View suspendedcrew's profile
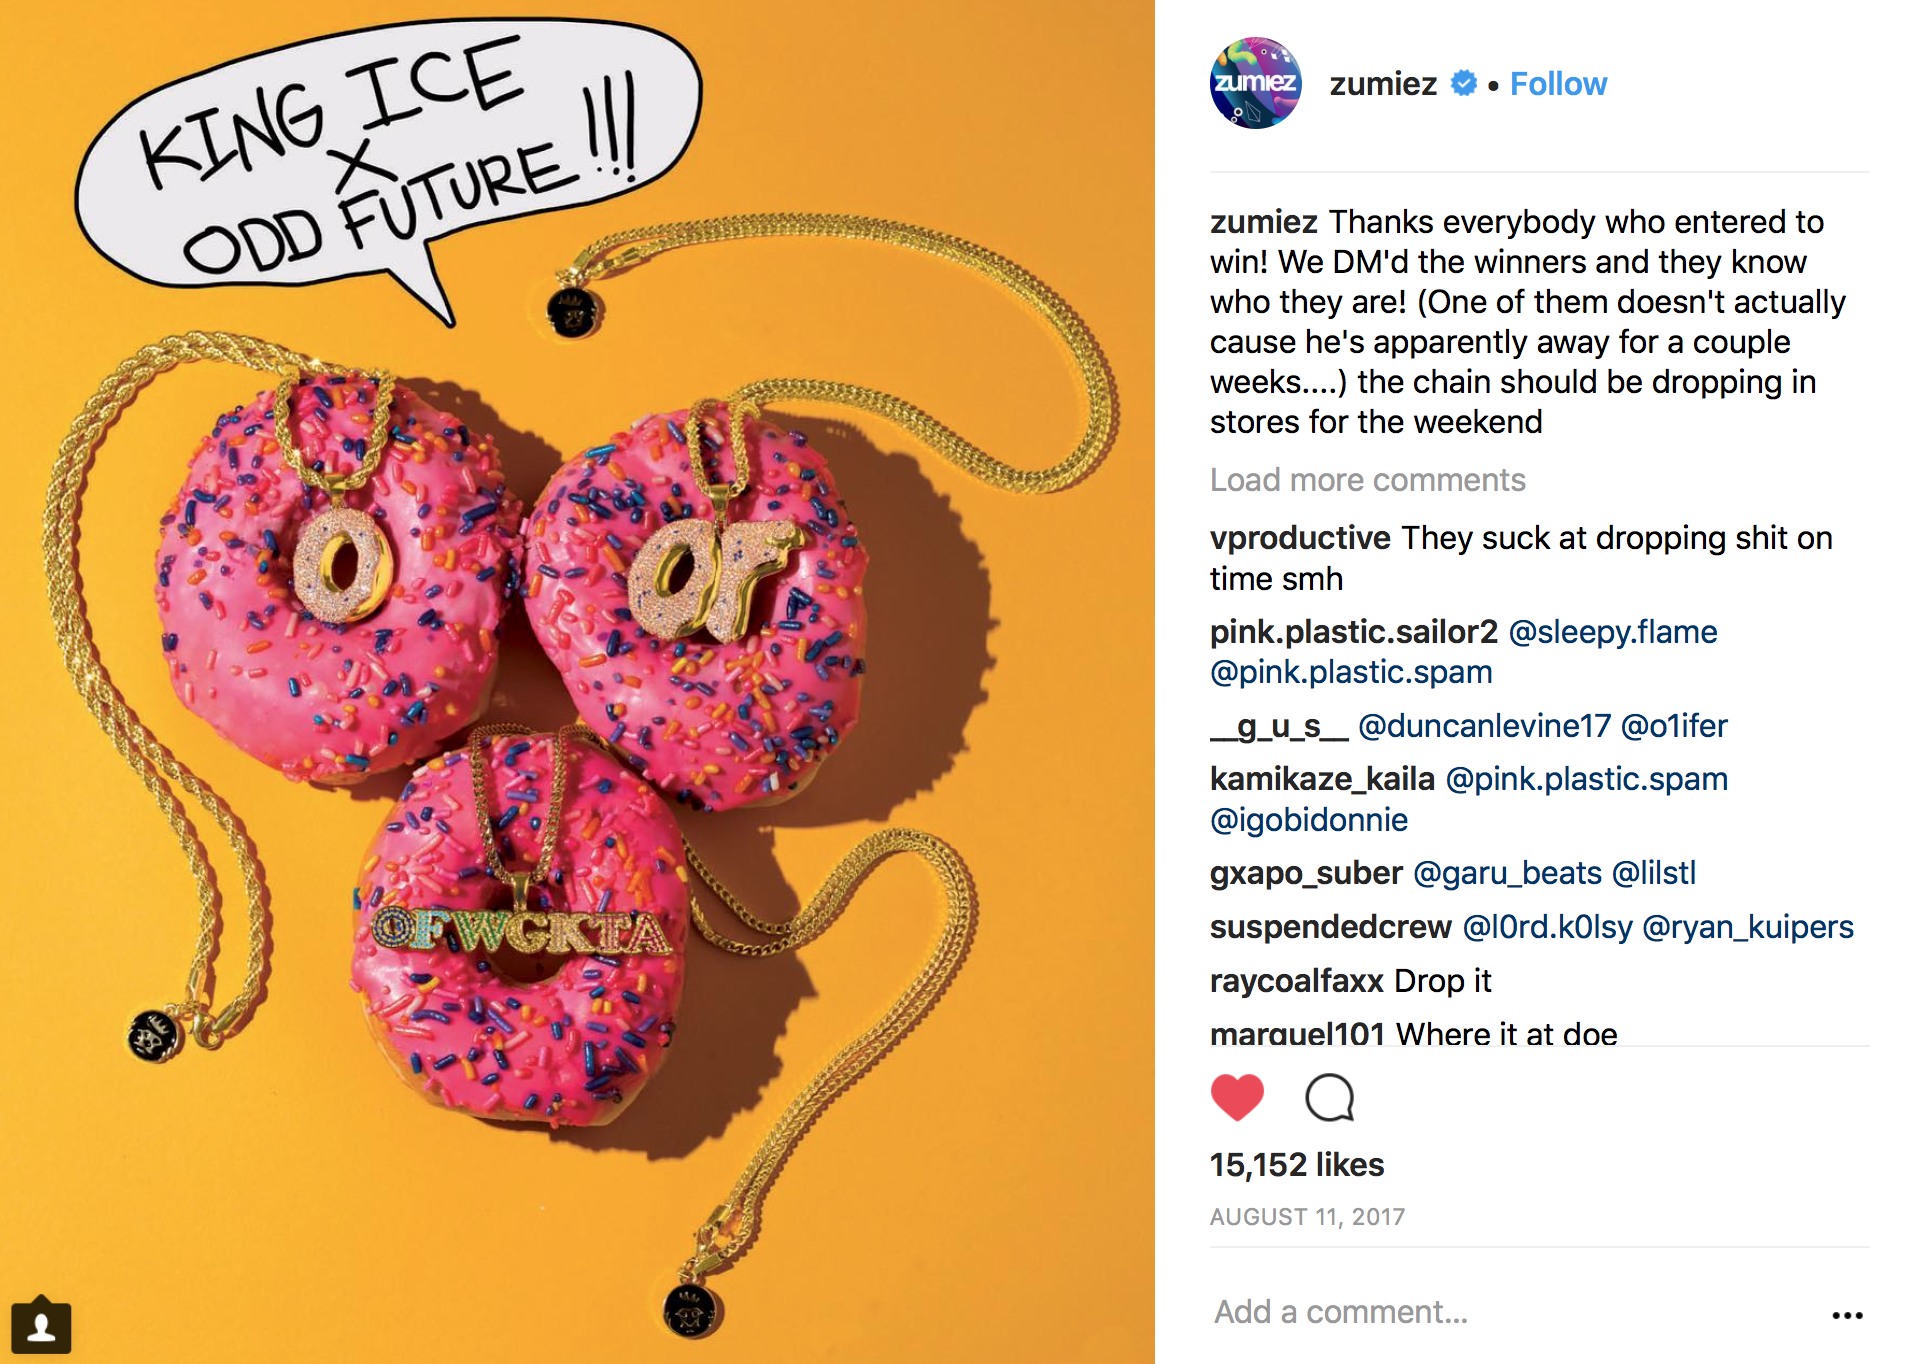The image size is (1908, 1364). pyautogui.click(x=1330, y=927)
